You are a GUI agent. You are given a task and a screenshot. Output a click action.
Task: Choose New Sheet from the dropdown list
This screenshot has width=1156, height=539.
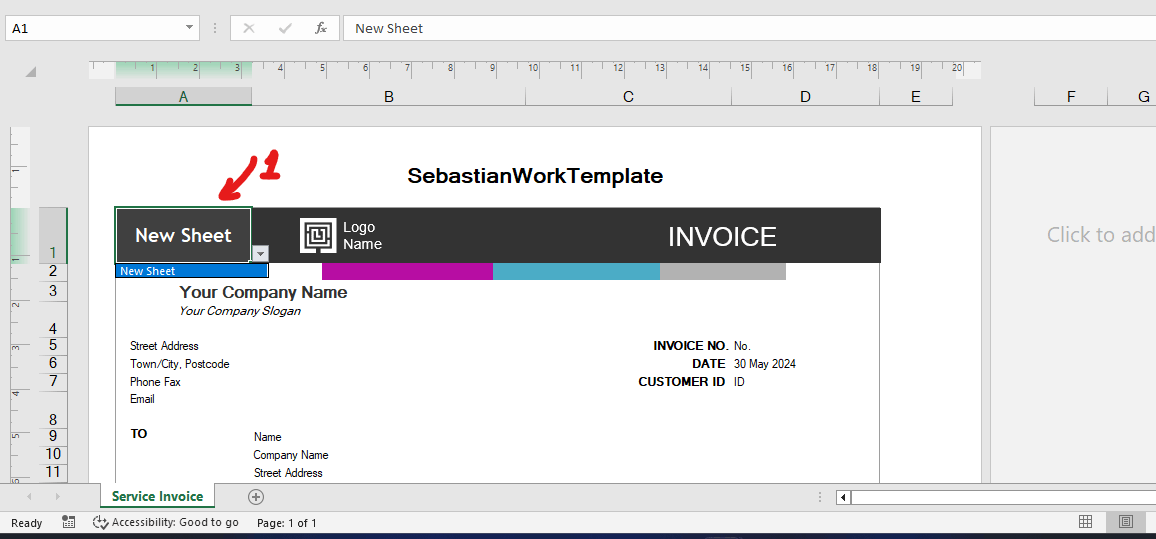(x=192, y=271)
